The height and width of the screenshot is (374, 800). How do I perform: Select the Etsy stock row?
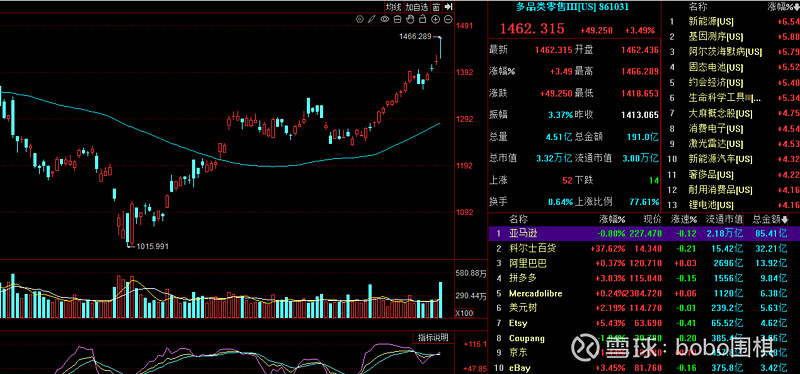[644, 323]
